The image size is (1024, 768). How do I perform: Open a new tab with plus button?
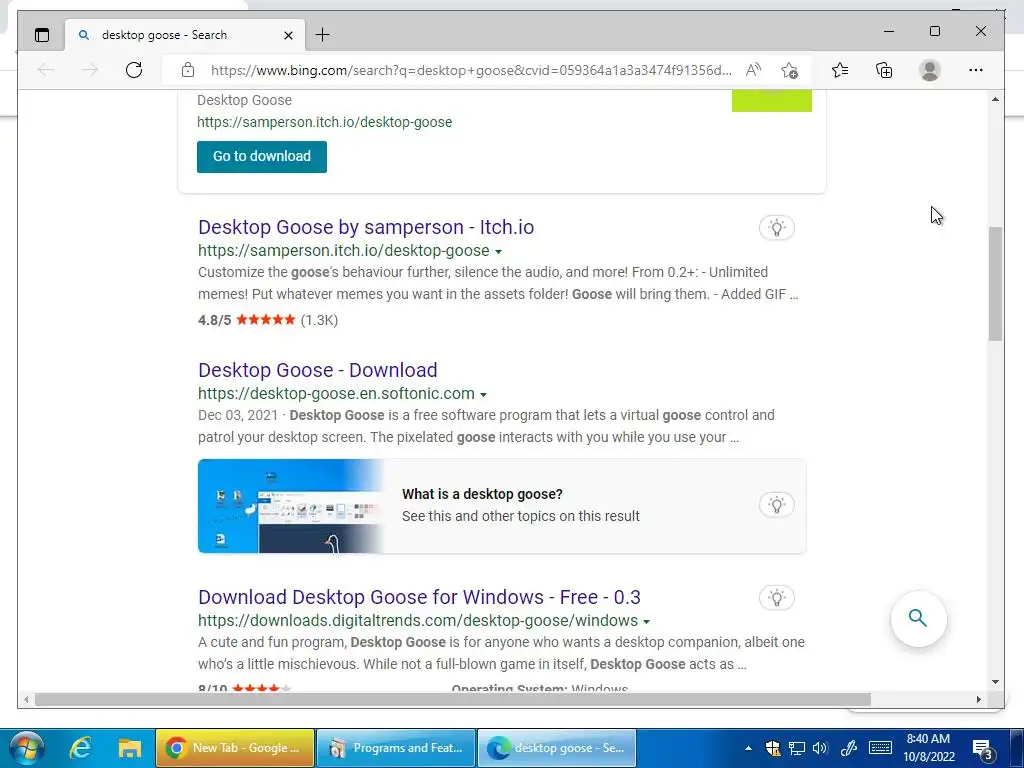323,35
